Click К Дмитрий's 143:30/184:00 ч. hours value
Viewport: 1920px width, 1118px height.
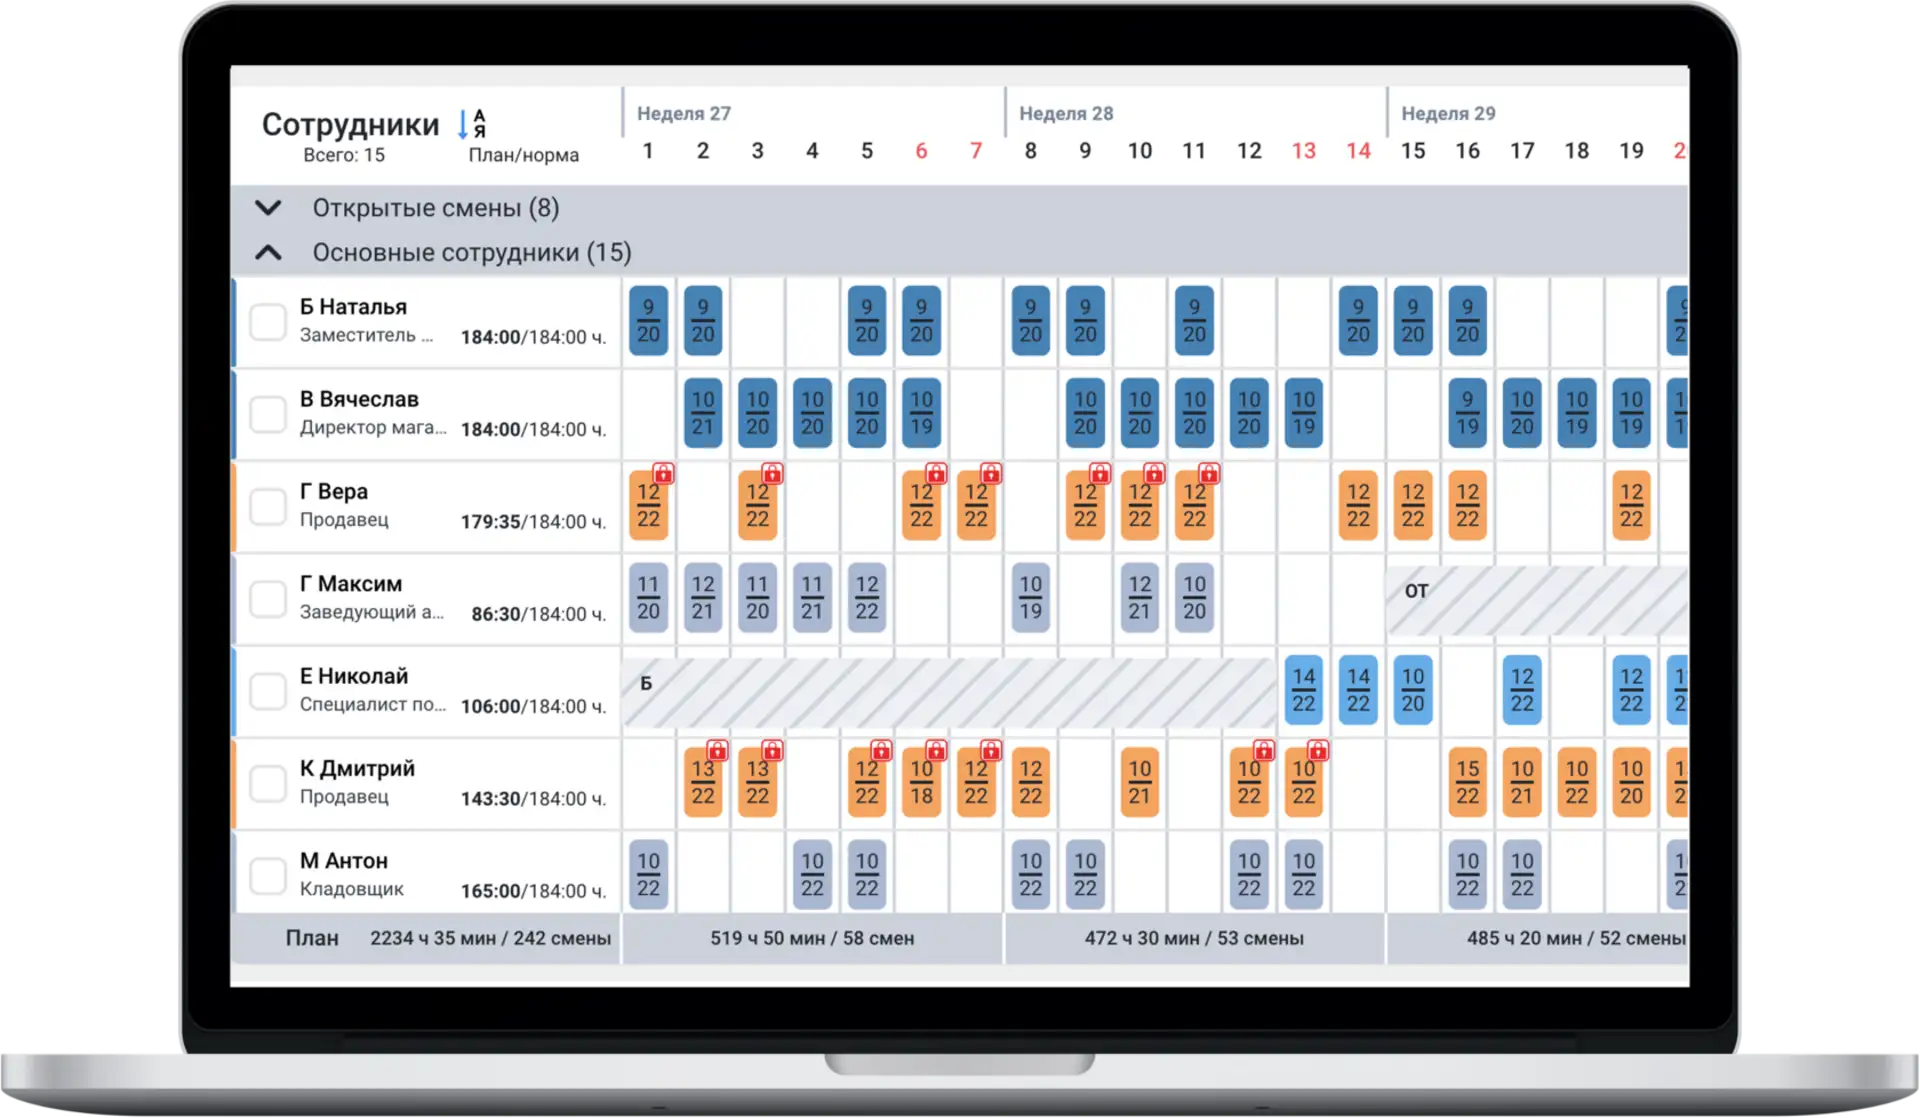[533, 799]
